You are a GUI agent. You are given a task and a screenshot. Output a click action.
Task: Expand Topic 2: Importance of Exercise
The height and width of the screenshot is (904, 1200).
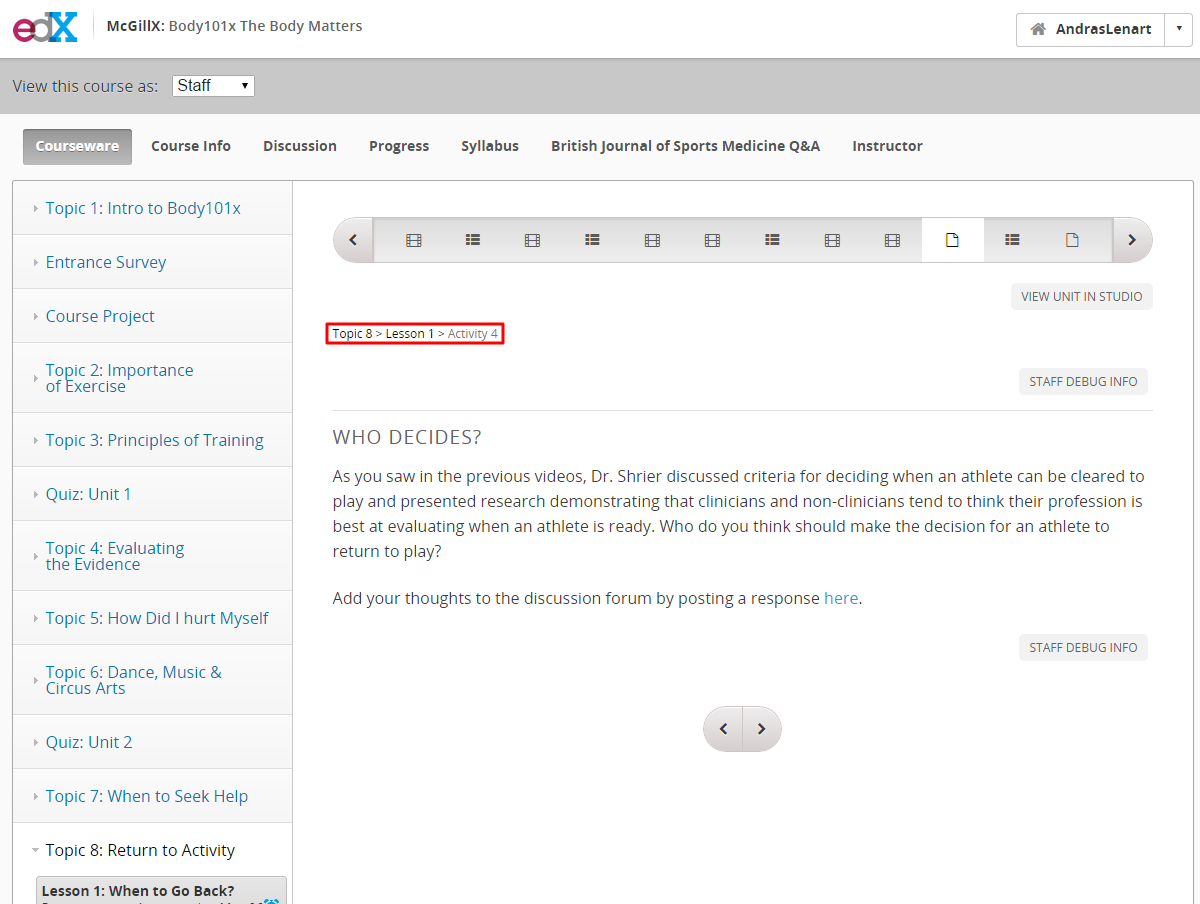click(152, 378)
